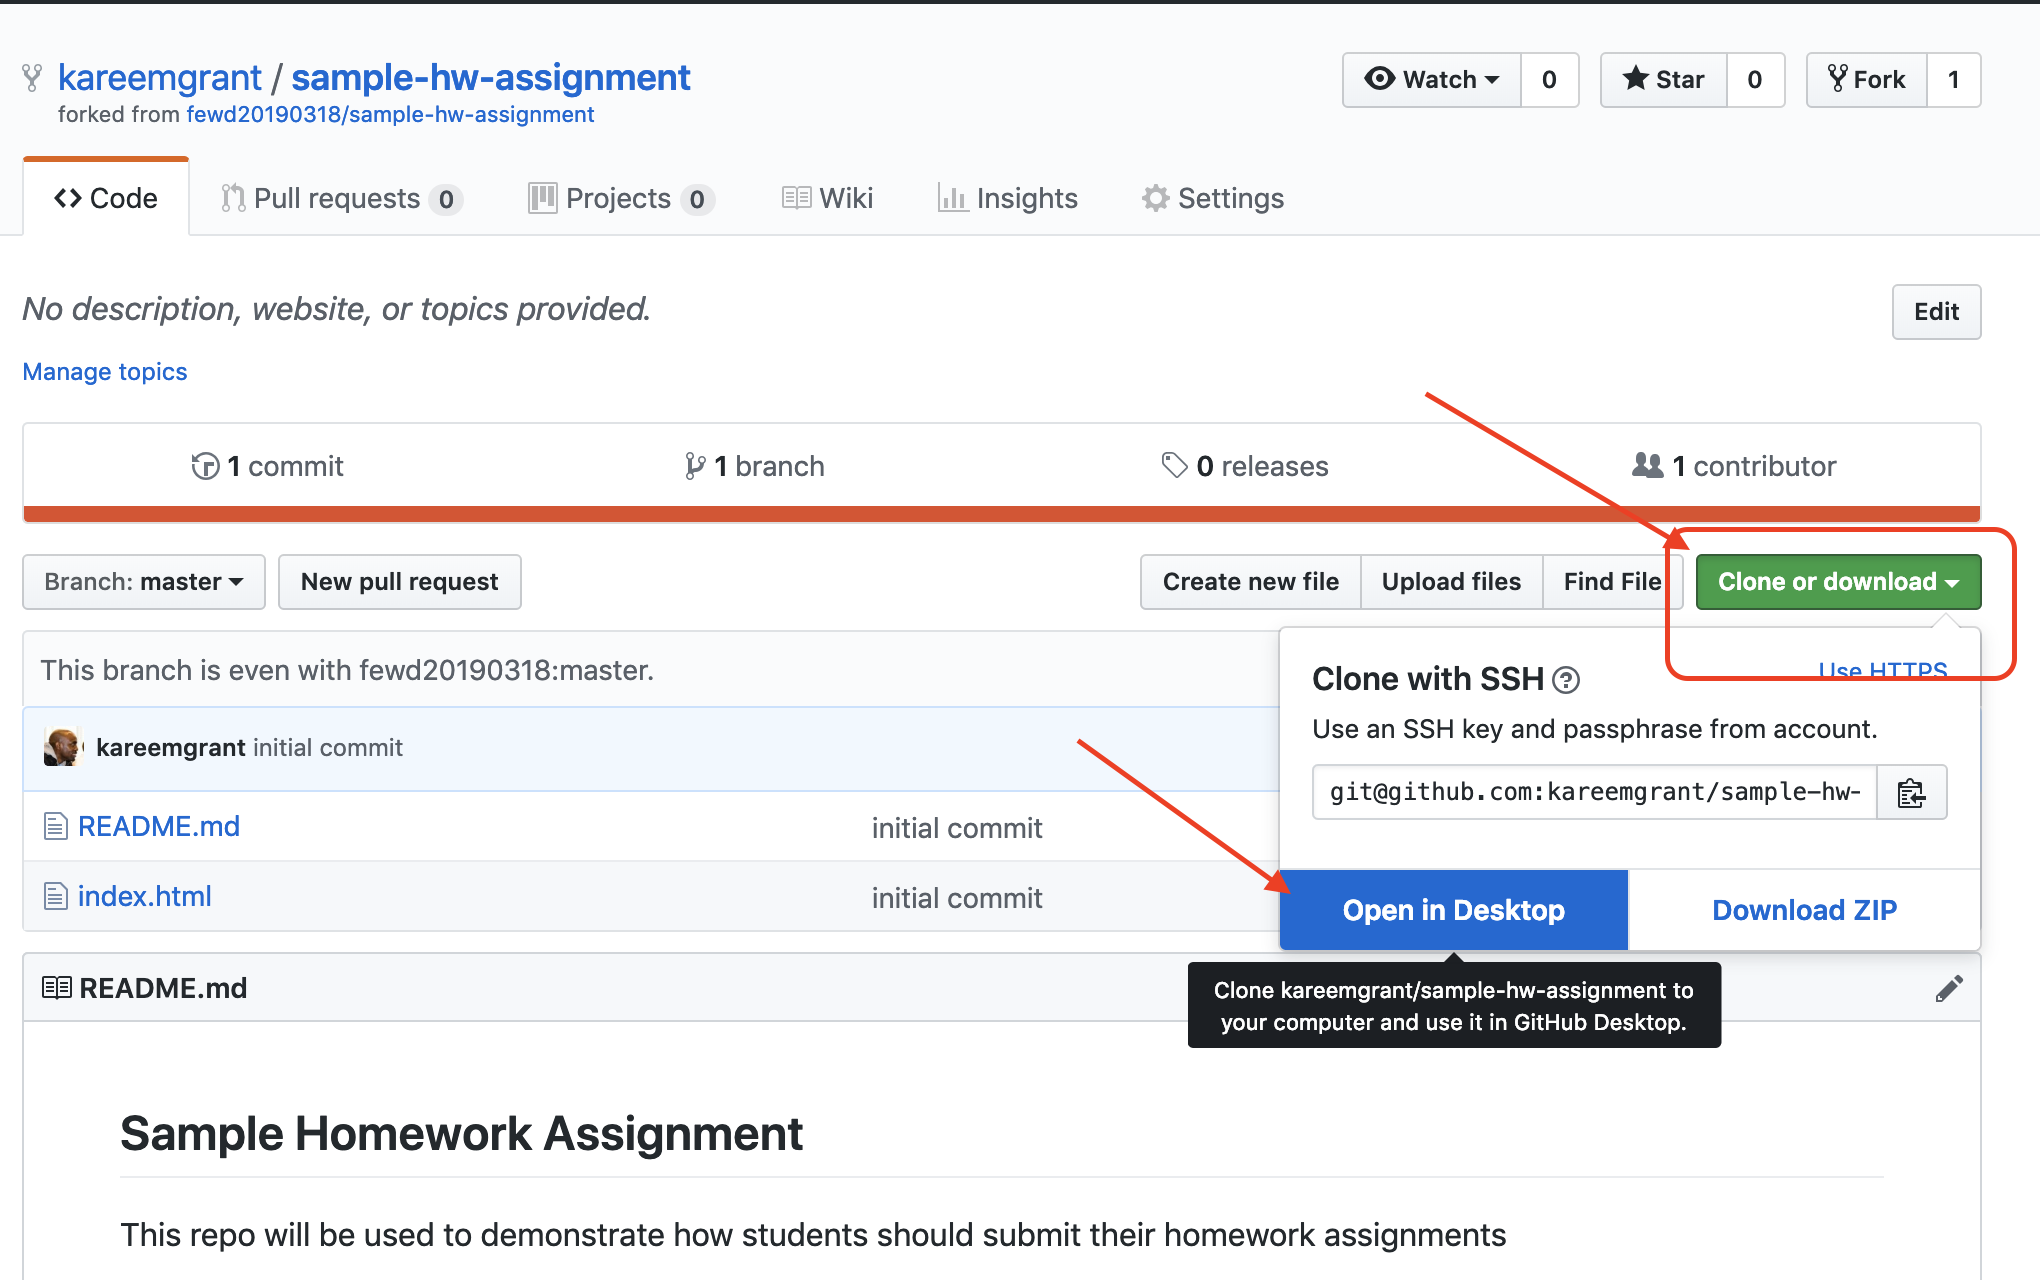
Task: Open the Branch: master dropdown
Action: (144, 582)
